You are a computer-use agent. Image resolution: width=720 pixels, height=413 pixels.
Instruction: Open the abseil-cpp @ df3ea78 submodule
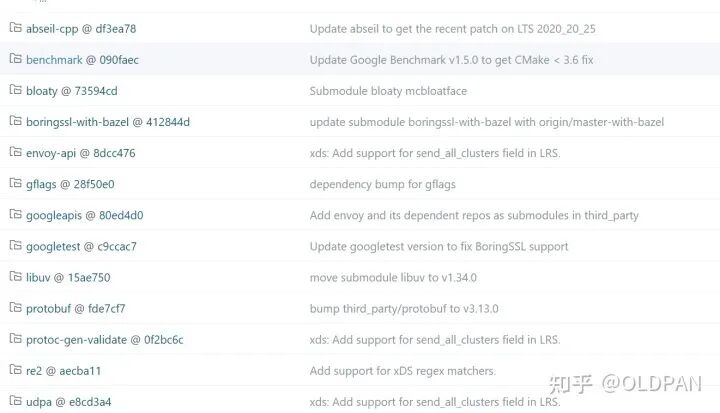pyautogui.click(x=81, y=29)
